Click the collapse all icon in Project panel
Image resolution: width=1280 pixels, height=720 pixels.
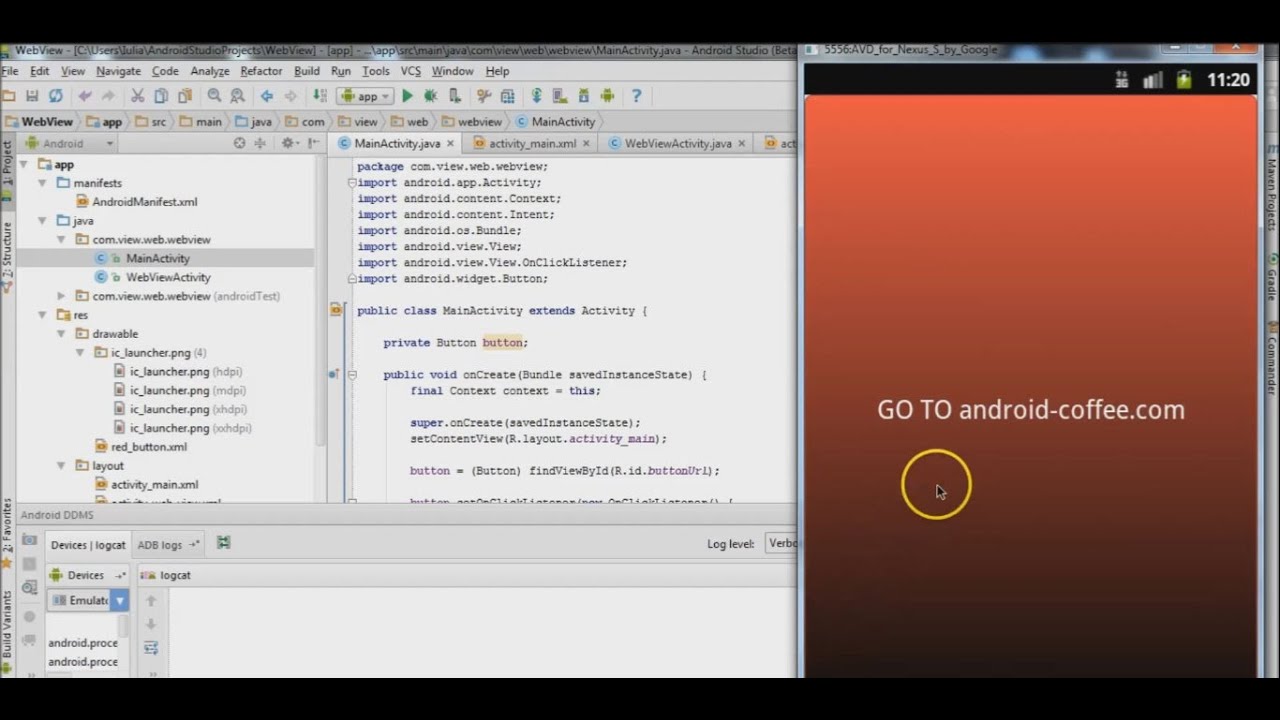coord(260,143)
